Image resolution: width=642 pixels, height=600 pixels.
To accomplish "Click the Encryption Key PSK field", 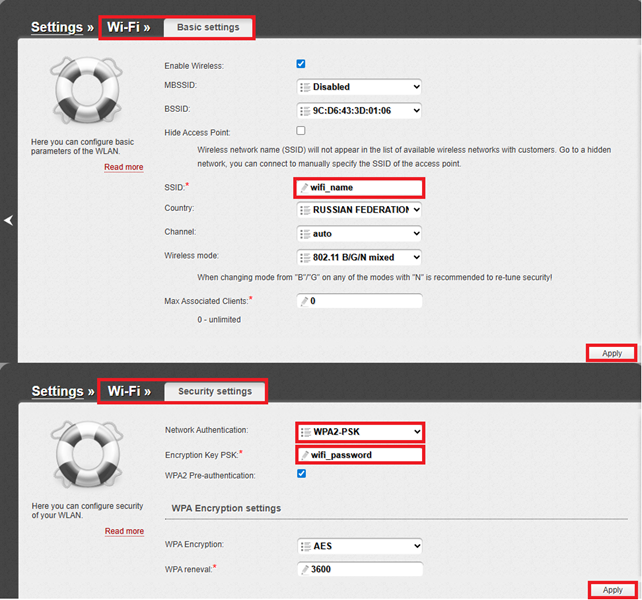I will point(360,455).
